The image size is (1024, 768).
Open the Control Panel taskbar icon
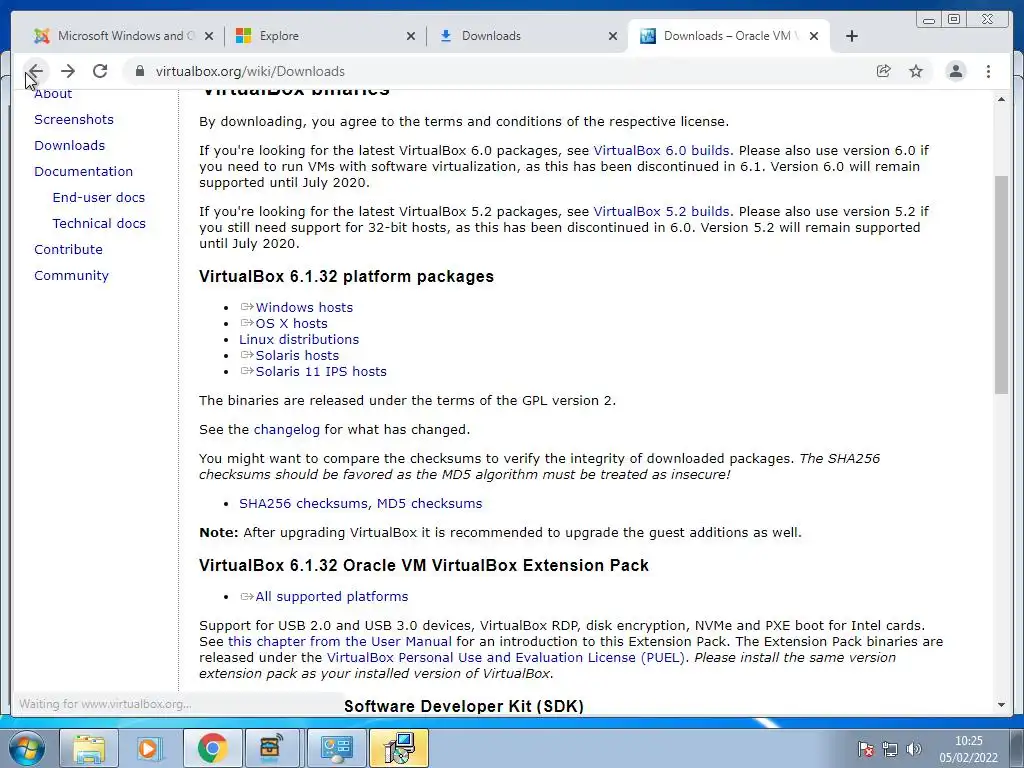pyautogui.click(x=336, y=748)
